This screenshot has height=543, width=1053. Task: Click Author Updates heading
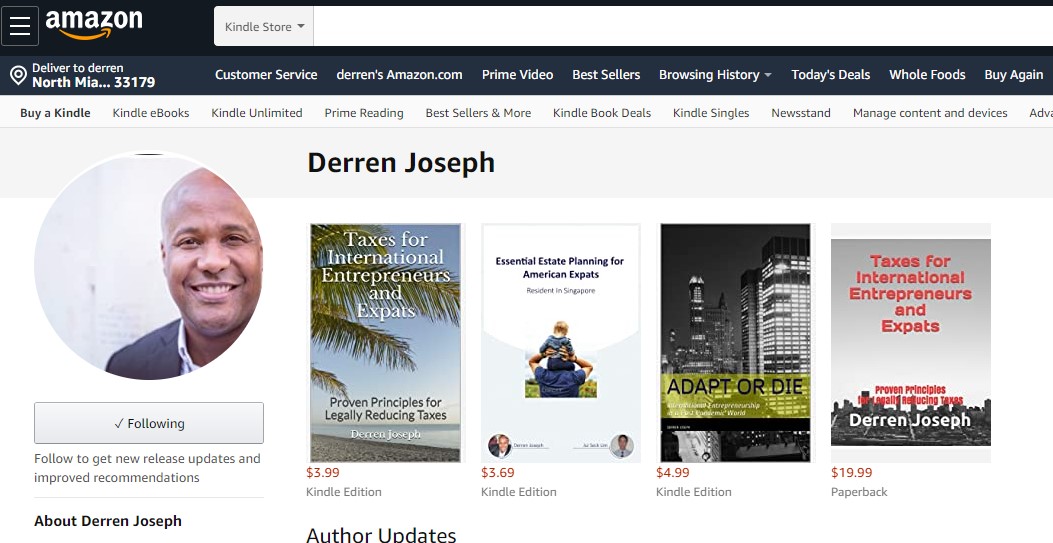[381, 534]
